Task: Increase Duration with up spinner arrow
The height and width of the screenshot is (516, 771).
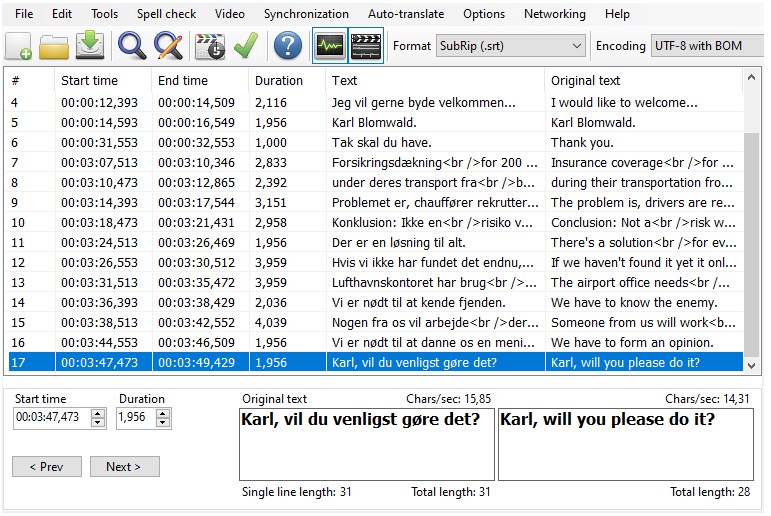Action: (163, 413)
